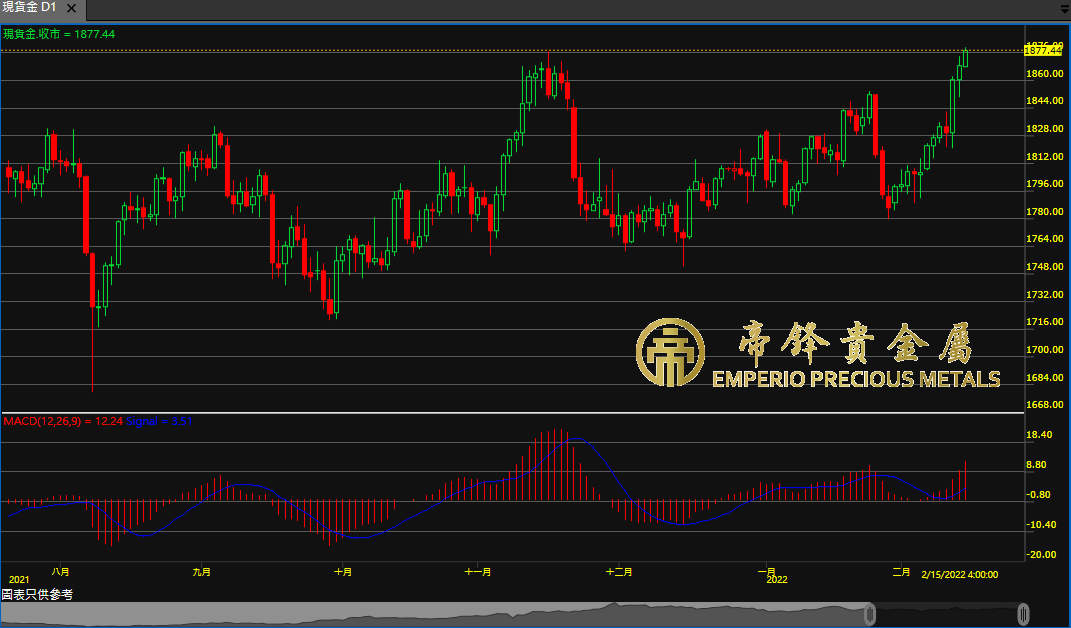Click the 1860.00 price axis label
The height and width of the screenshot is (628, 1071).
[x=1045, y=74]
